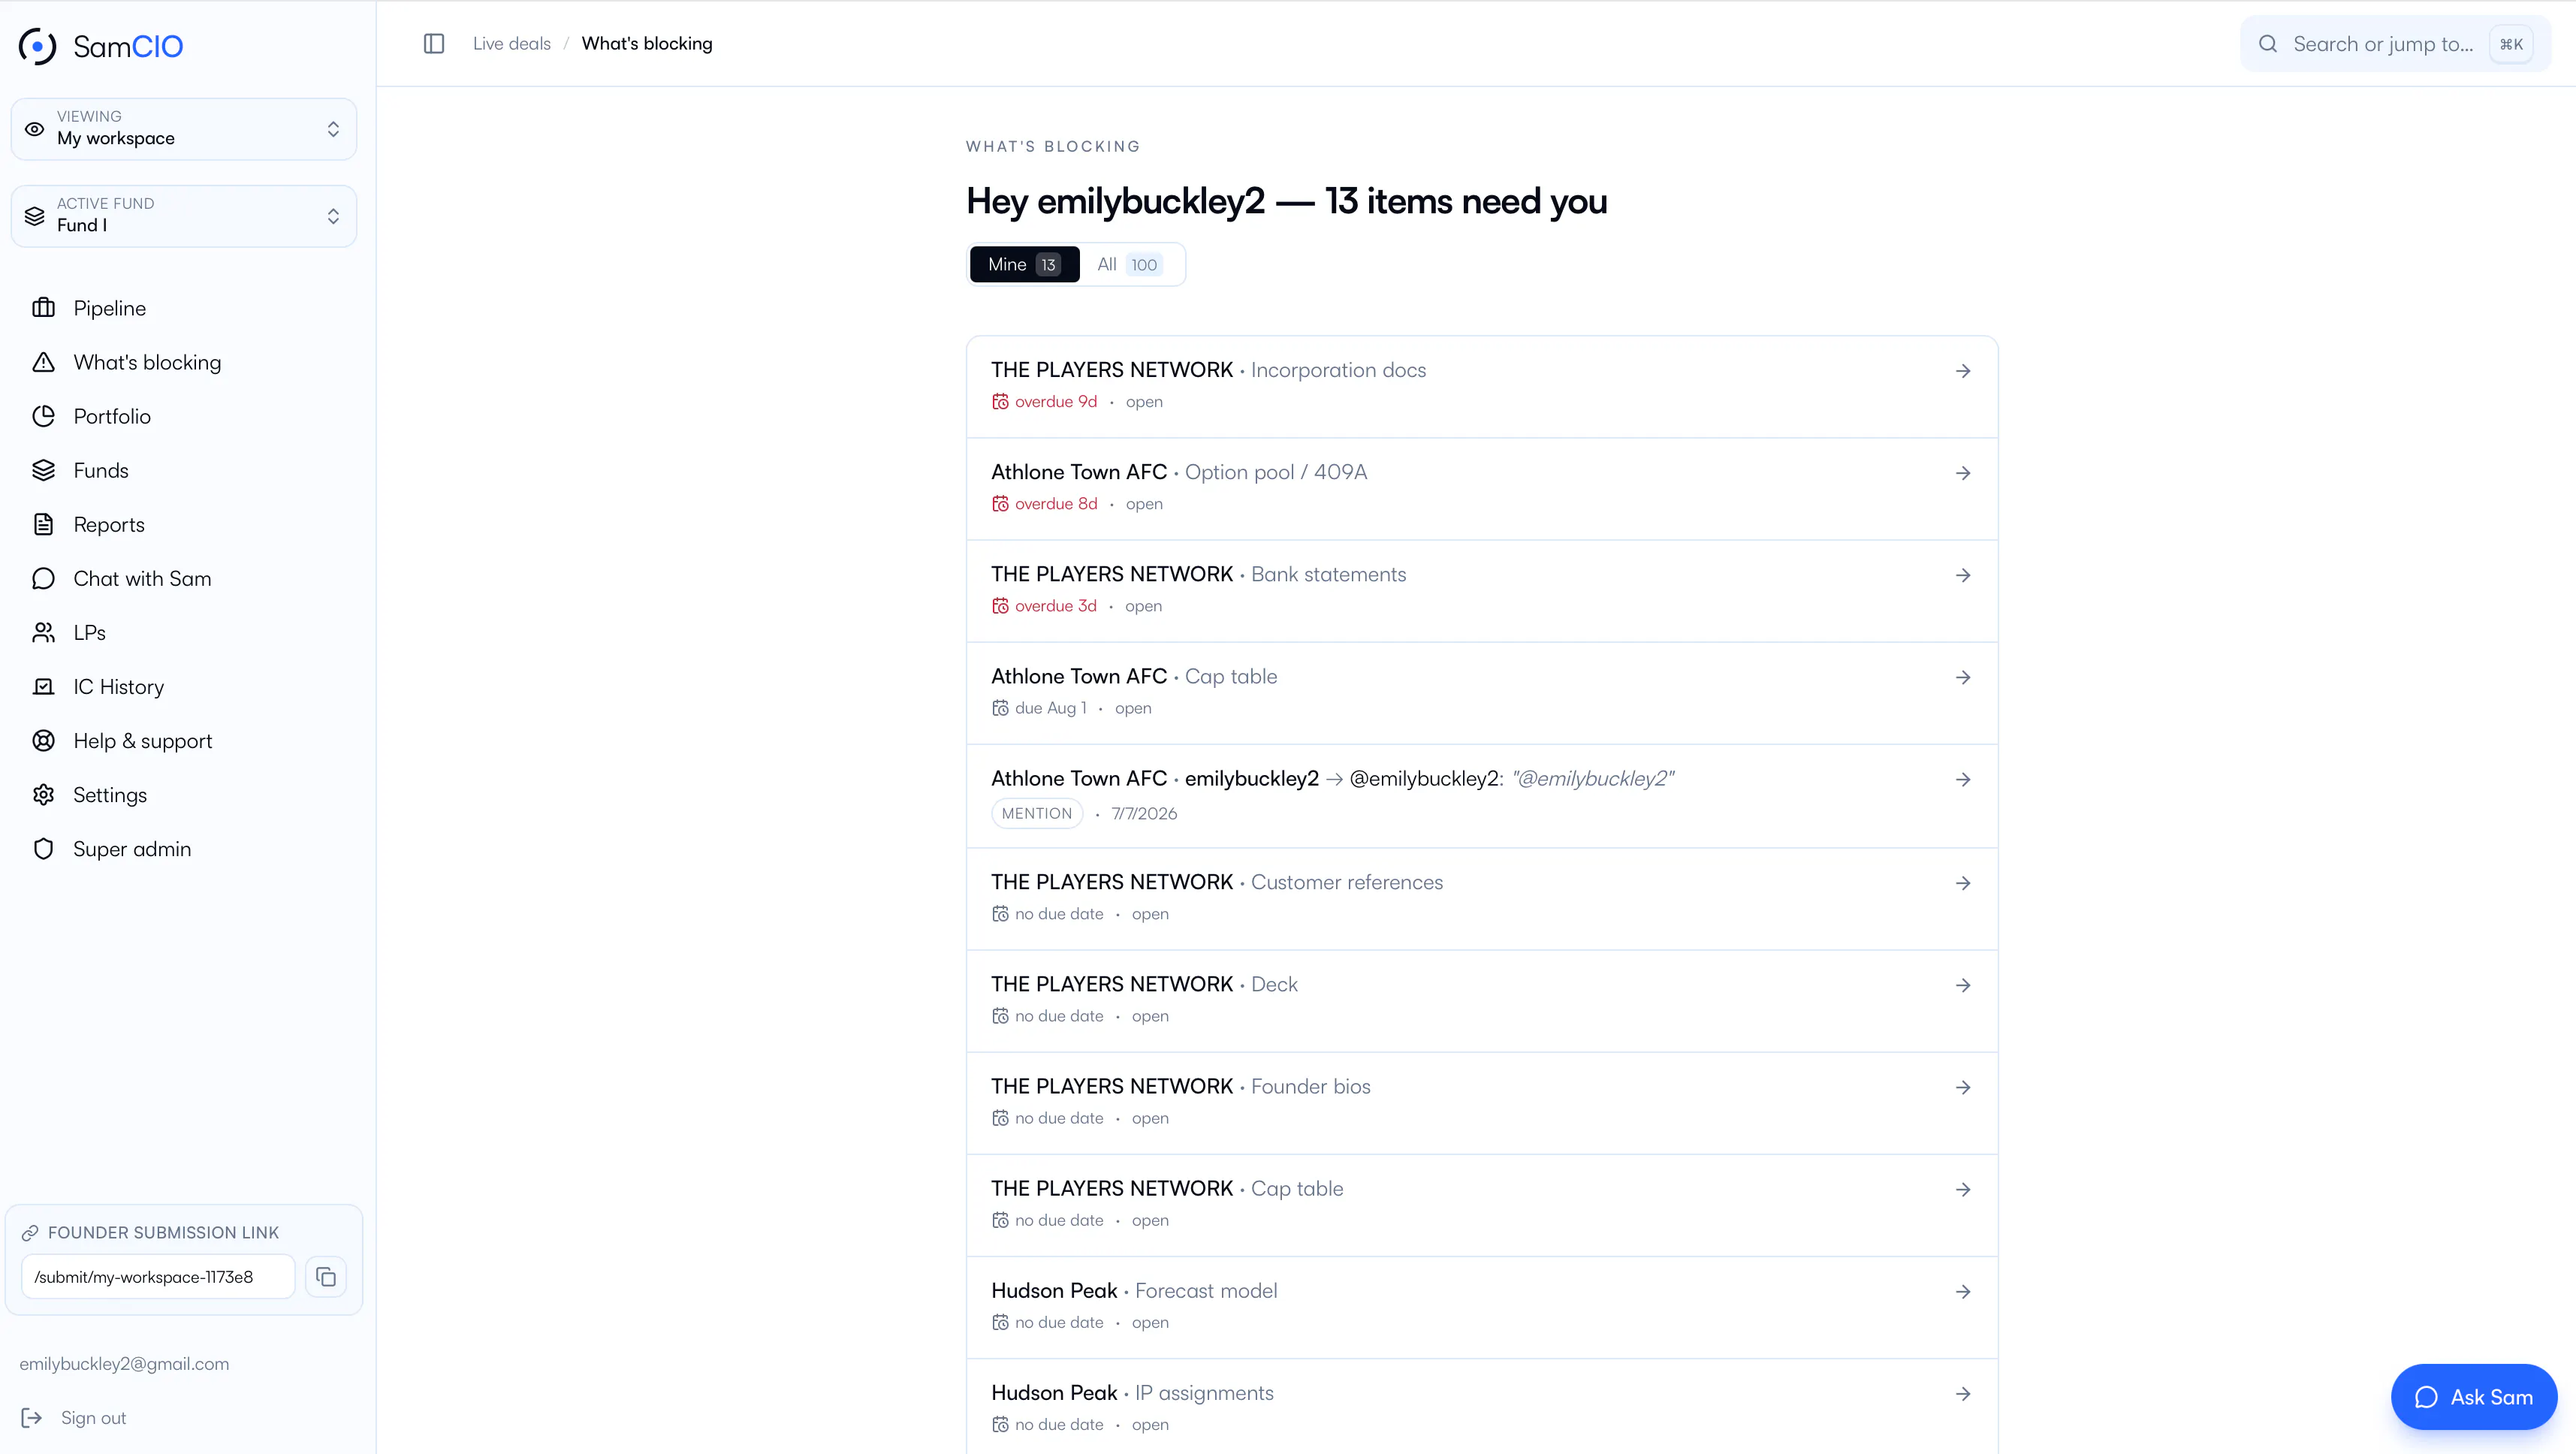
Task: Click the eye icon in Viewing selector
Action: [x=35, y=129]
